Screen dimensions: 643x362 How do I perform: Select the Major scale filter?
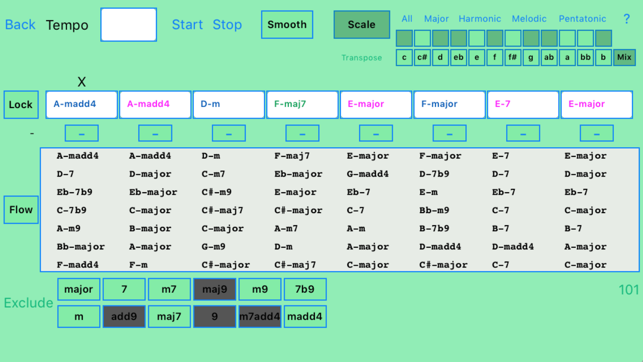coord(436,19)
